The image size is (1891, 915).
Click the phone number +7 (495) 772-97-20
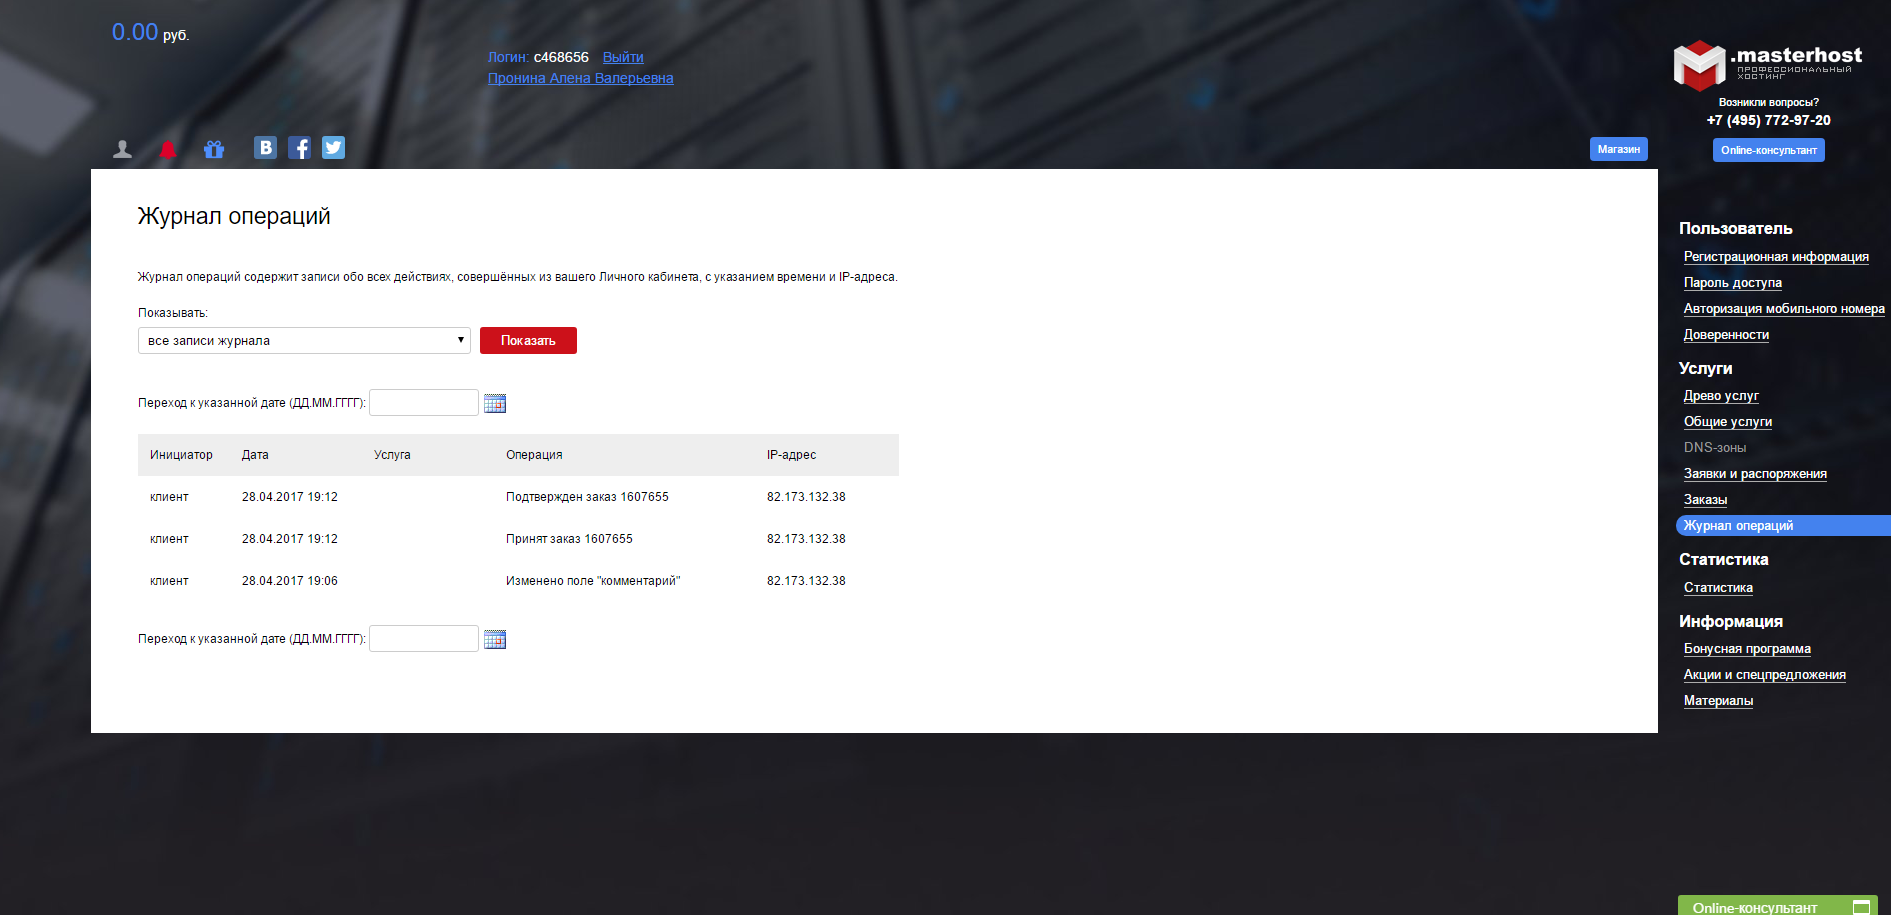point(1768,120)
